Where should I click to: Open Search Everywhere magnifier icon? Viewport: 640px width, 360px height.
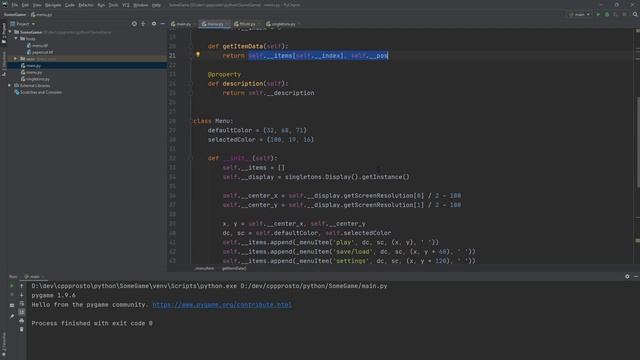tap(635, 14)
